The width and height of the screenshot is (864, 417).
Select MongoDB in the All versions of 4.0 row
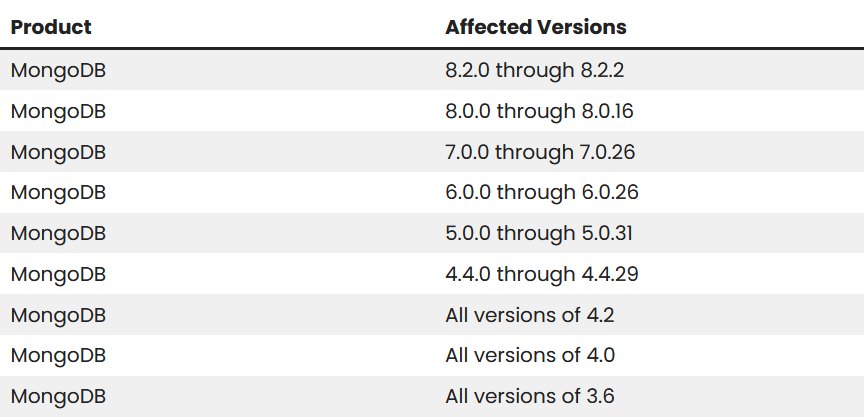click(x=58, y=355)
